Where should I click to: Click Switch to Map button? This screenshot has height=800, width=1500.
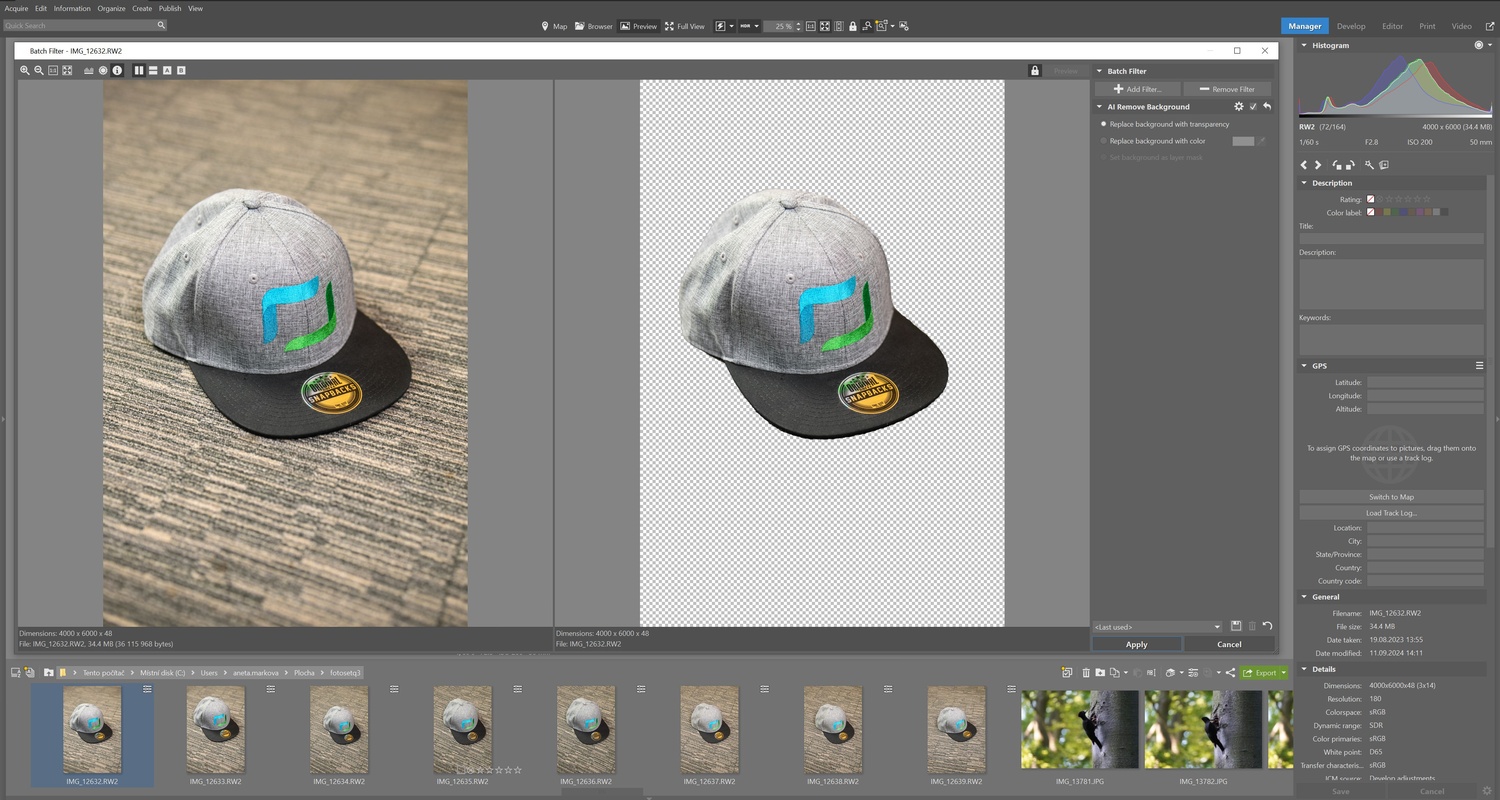tap(1391, 497)
